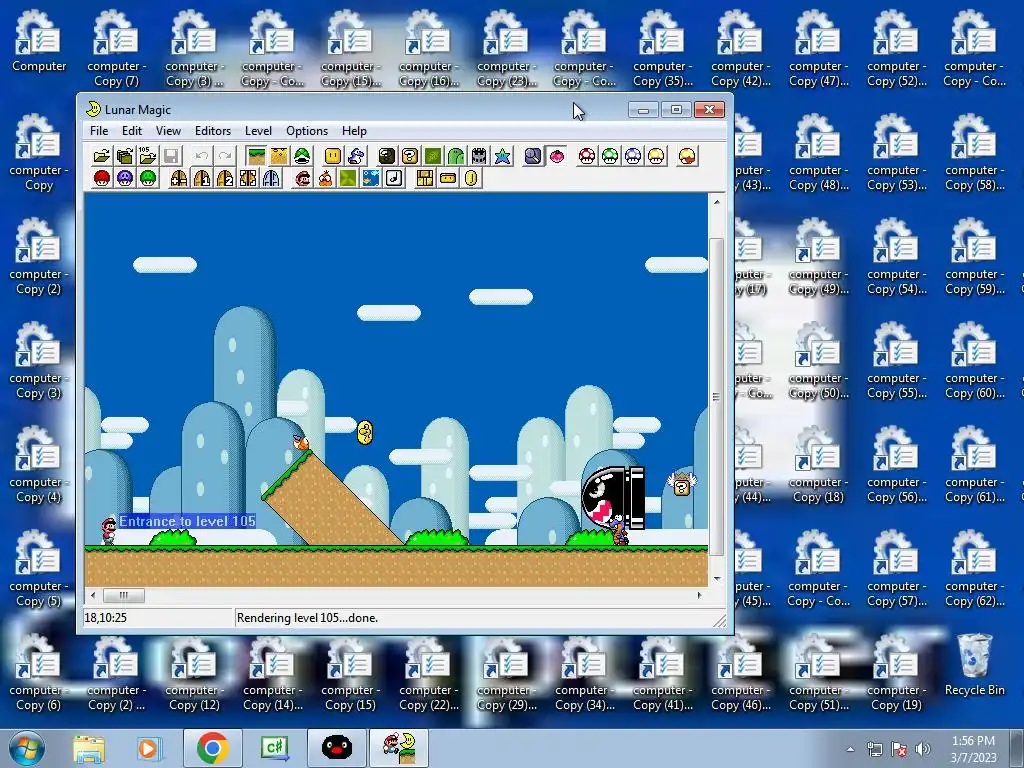Screen dimensions: 1024x768
Task: Open the View menu
Action: pyautogui.click(x=168, y=131)
